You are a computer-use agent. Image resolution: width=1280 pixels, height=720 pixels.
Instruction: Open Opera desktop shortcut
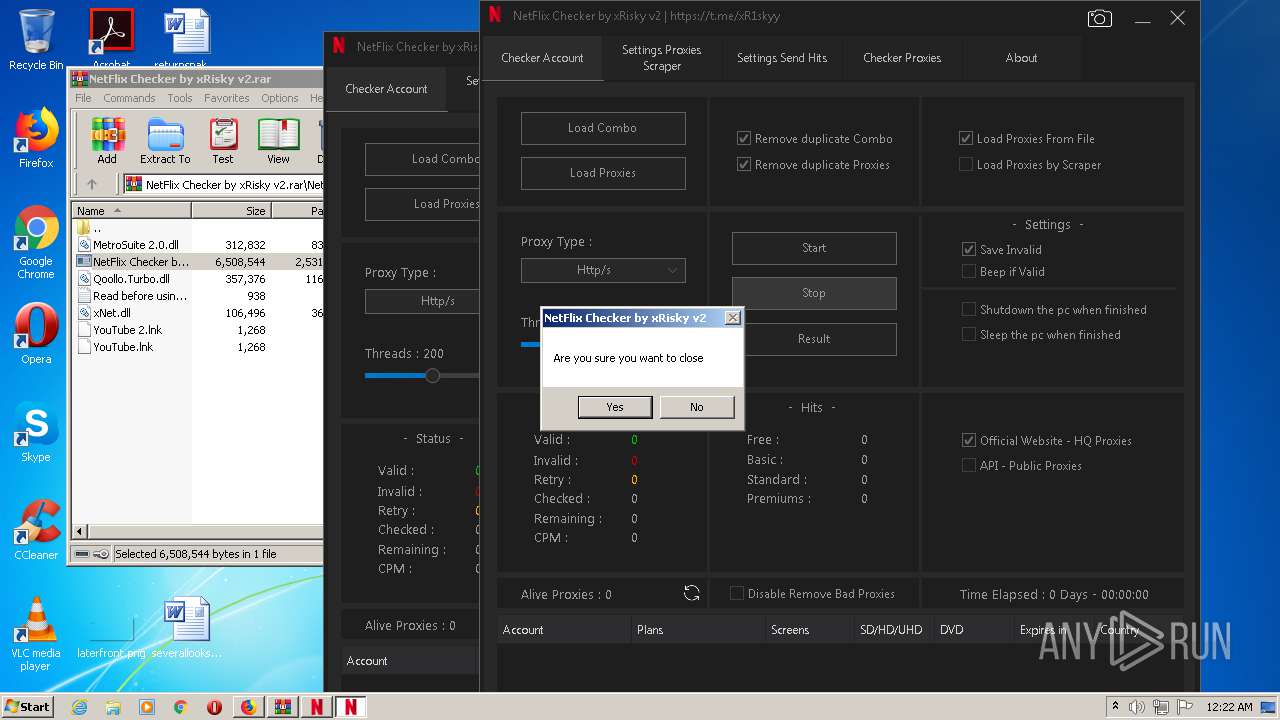click(x=36, y=334)
